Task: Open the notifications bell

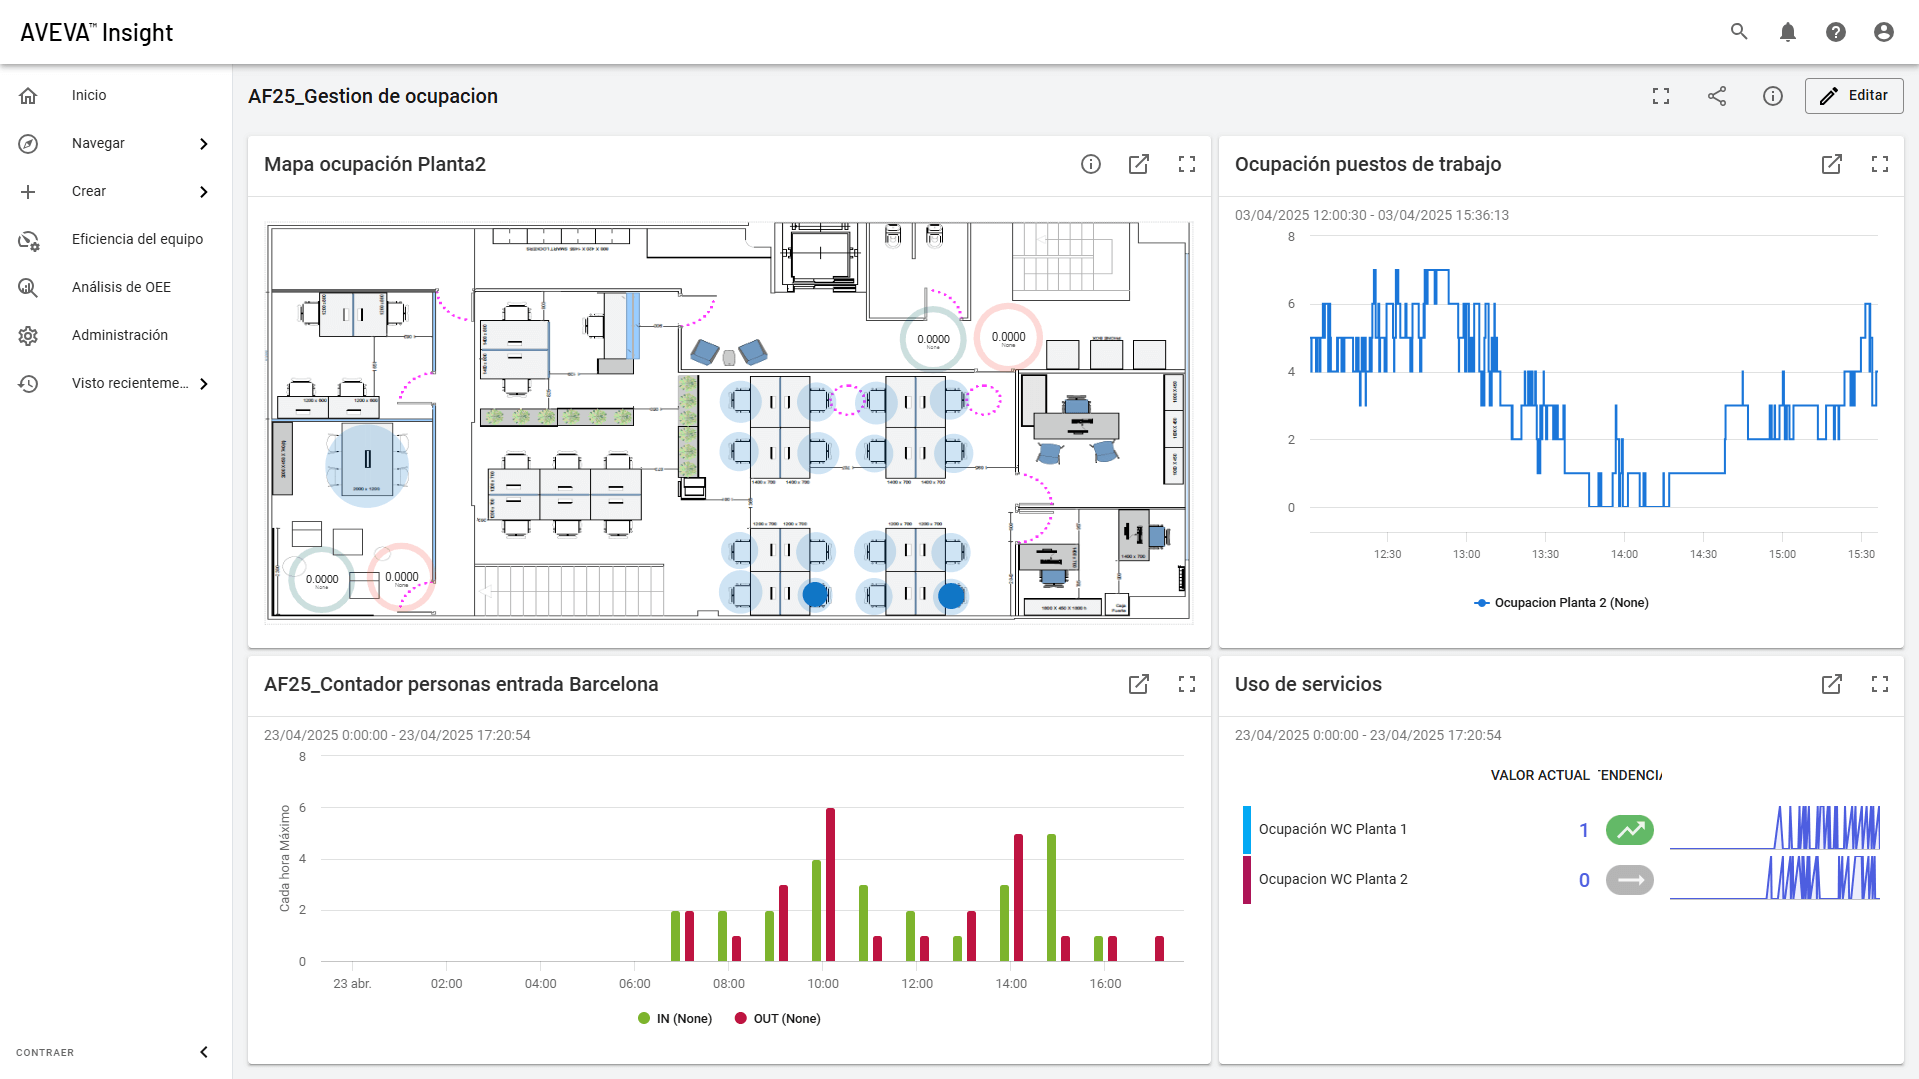Action: click(1788, 32)
